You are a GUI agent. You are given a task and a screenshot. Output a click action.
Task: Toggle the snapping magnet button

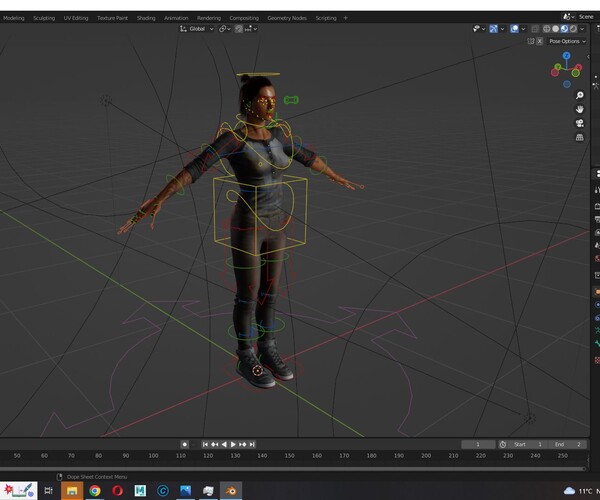click(x=239, y=29)
